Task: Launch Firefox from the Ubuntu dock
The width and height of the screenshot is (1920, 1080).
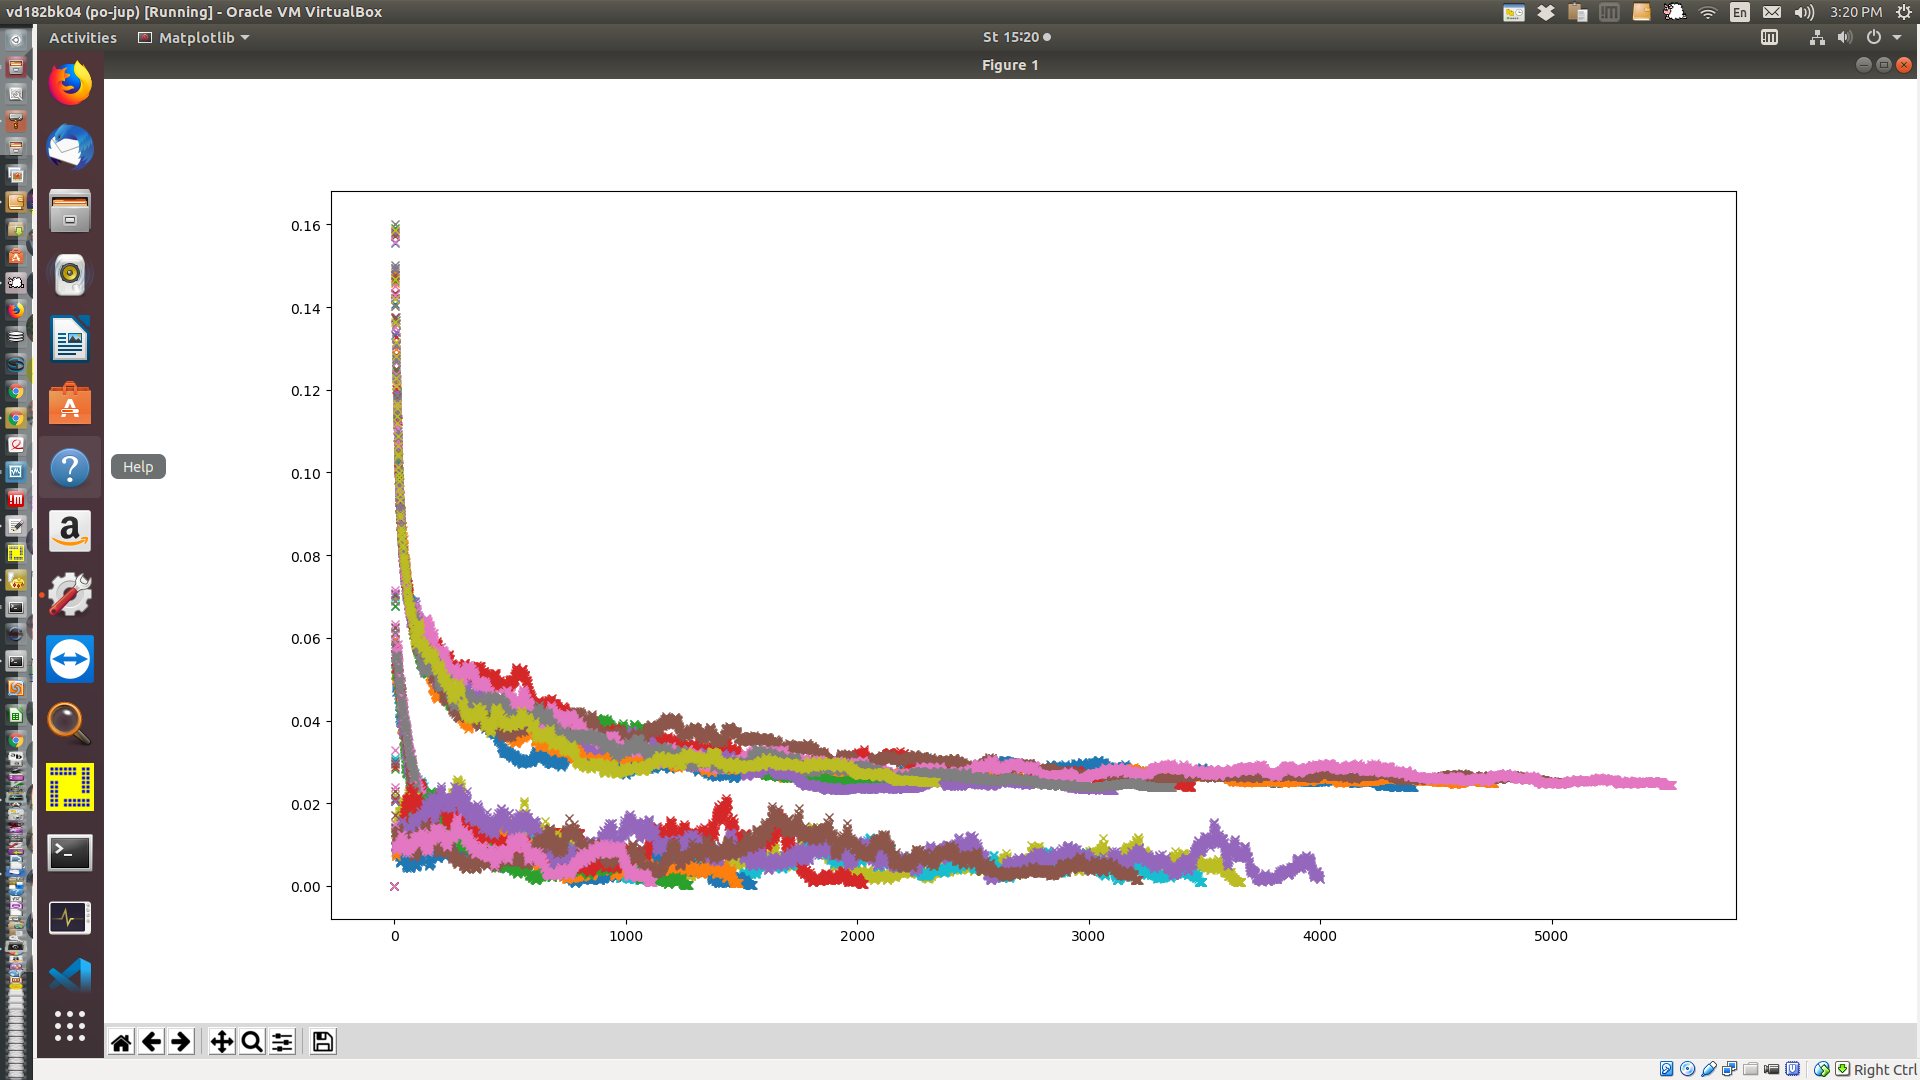Action: point(70,83)
